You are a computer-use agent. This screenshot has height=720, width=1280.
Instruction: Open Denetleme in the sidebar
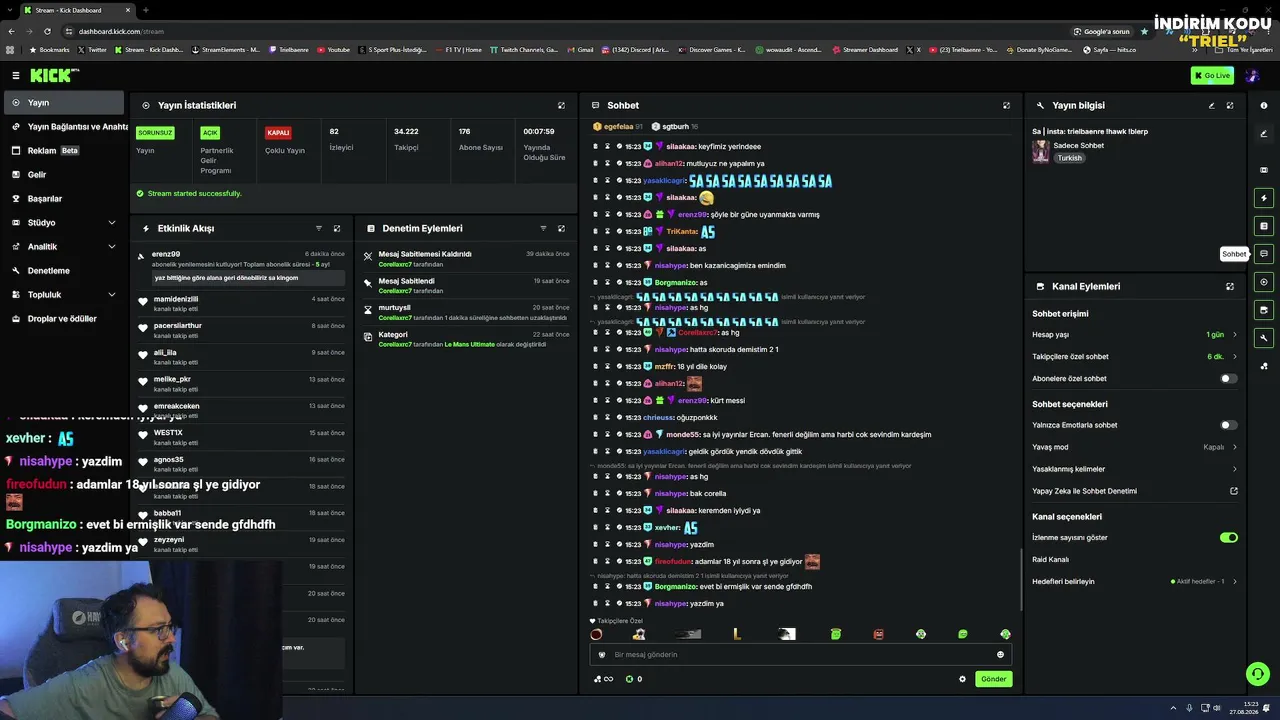(x=64, y=271)
